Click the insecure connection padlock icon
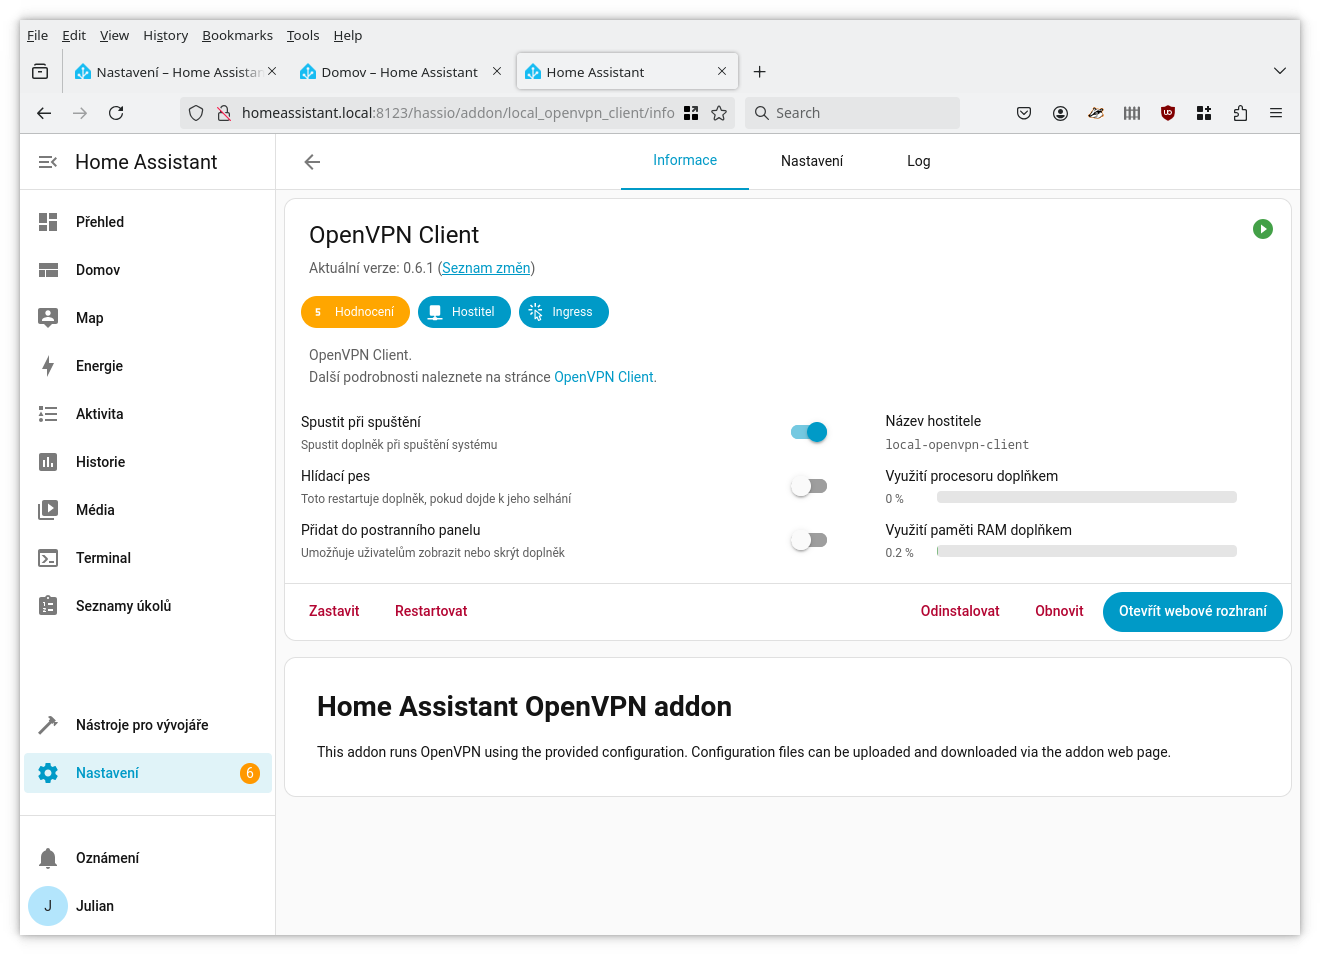The height and width of the screenshot is (955, 1320). tap(224, 113)
